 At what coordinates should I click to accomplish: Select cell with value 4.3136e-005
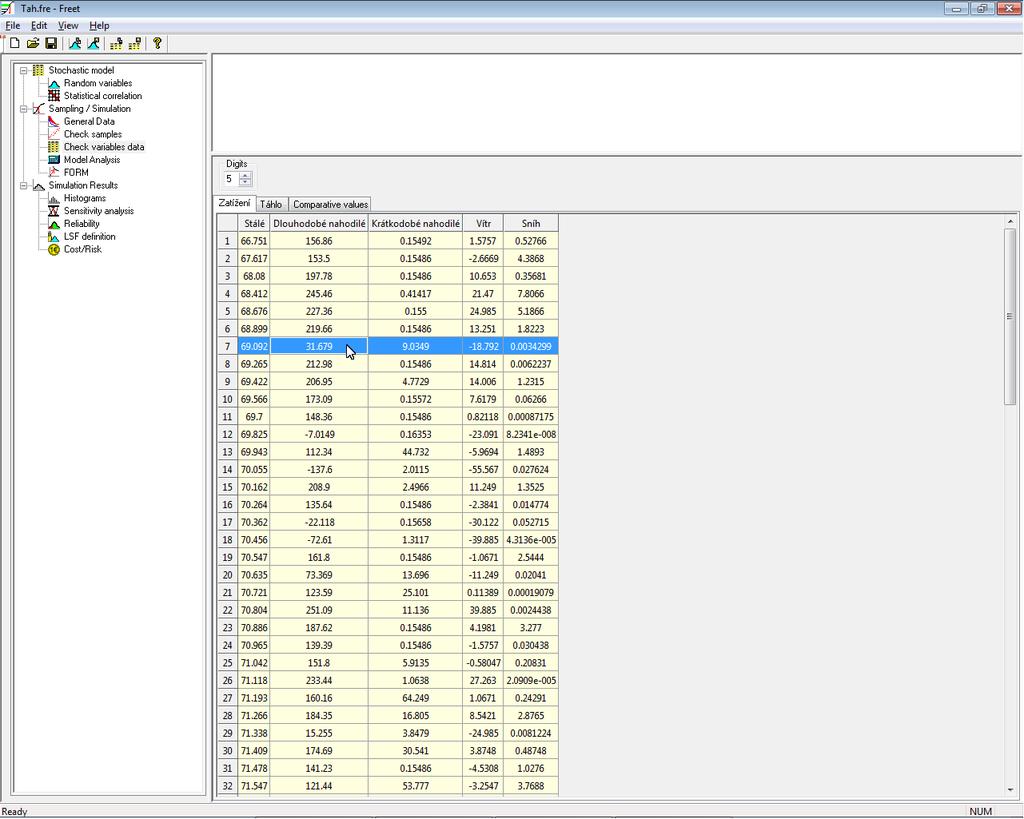tap(531, 540)
